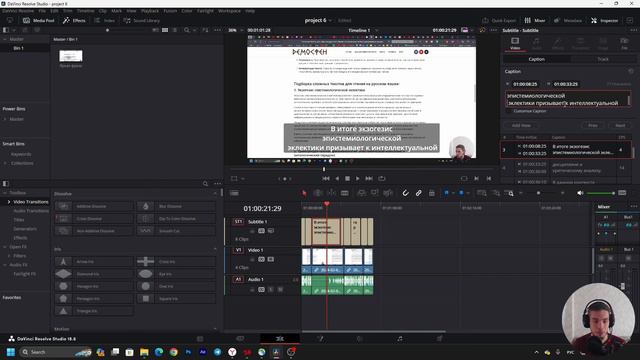Mute audio with the speaker icon
Viewport: 640px width, 360px height.
point(580,193)
